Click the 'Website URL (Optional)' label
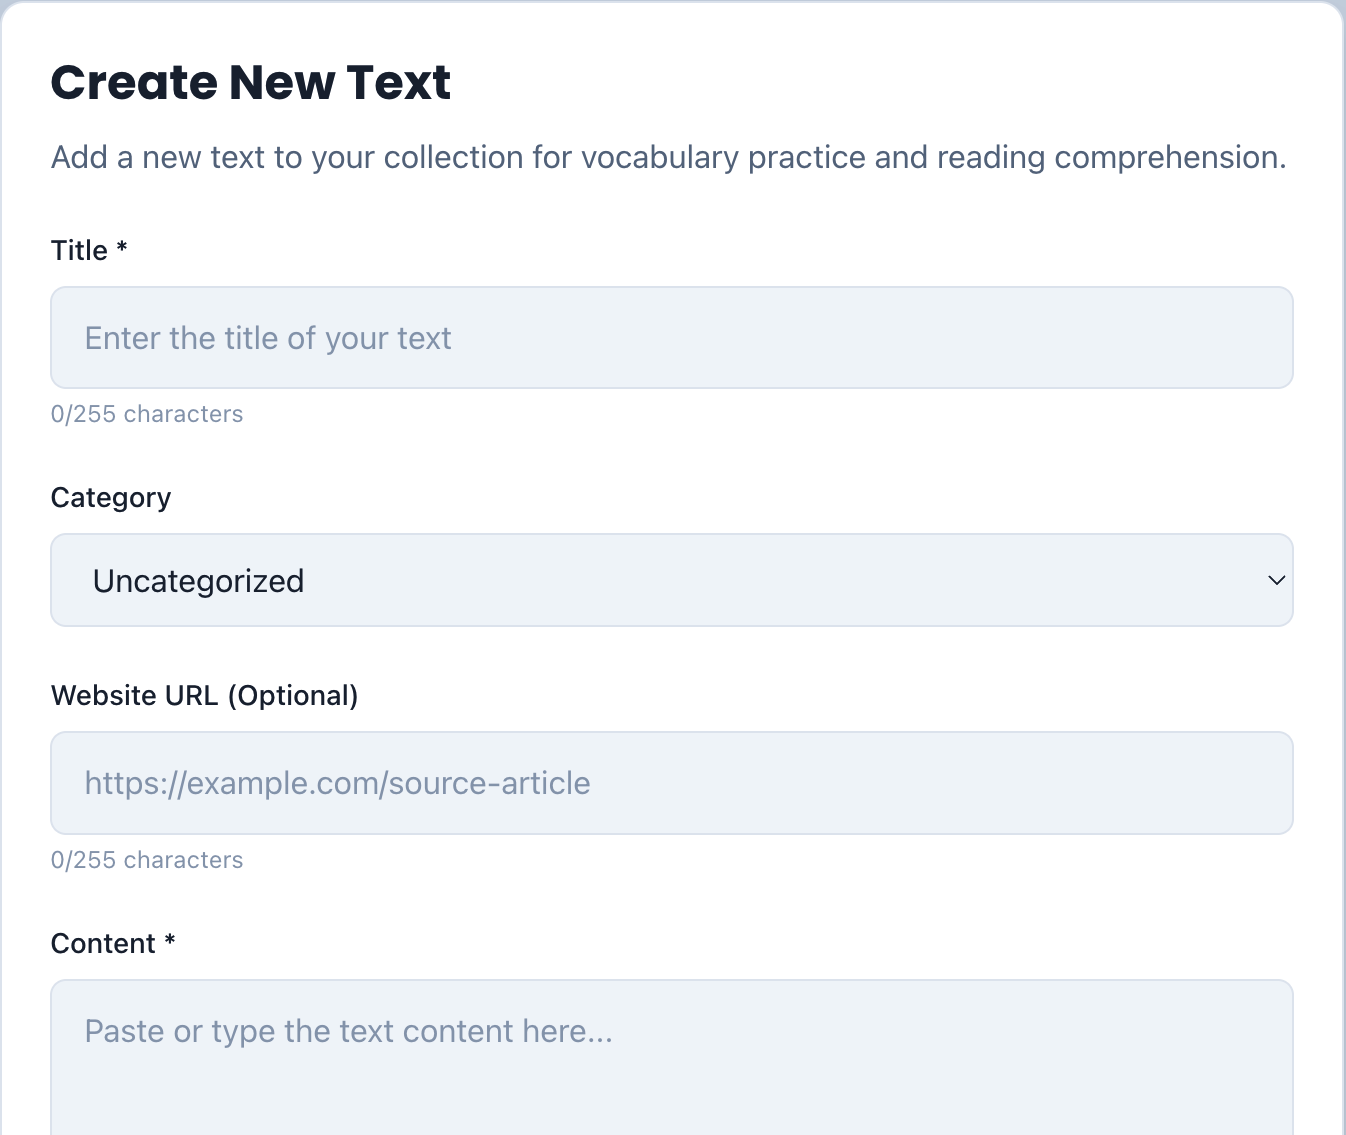The image size is (1346, 1135). [x=204, y=695]
